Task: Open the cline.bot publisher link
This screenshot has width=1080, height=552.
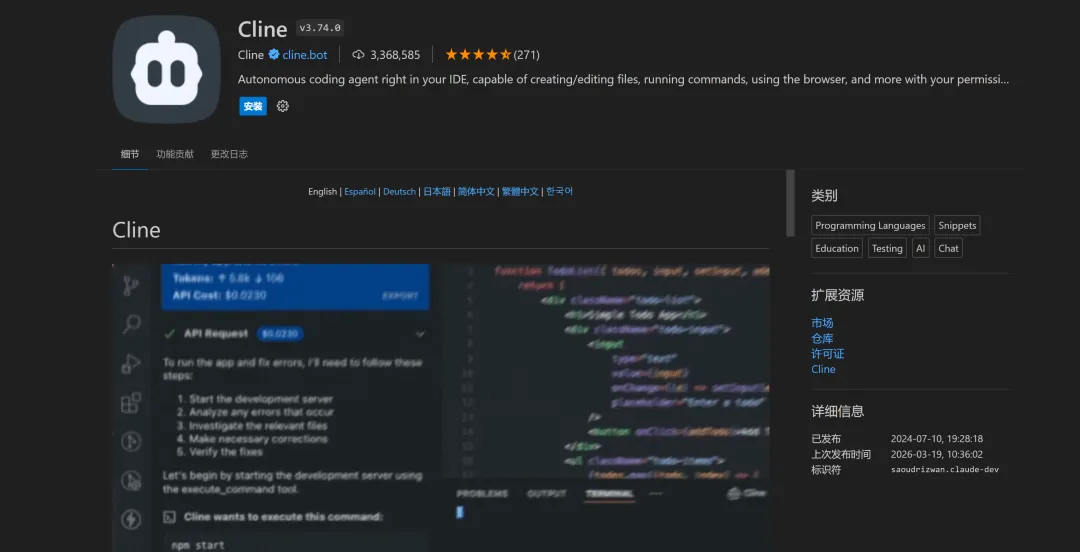Action: tap(304, 54)
